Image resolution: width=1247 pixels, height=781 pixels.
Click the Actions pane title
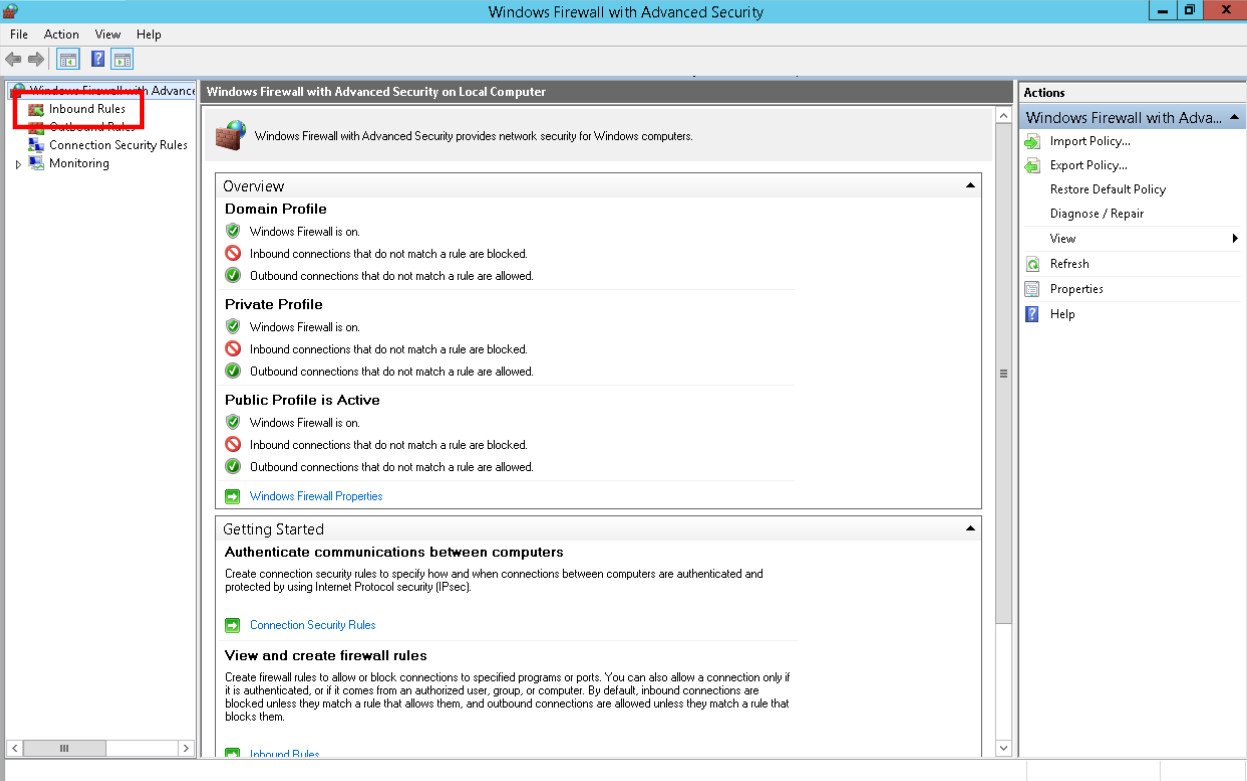1045,92
